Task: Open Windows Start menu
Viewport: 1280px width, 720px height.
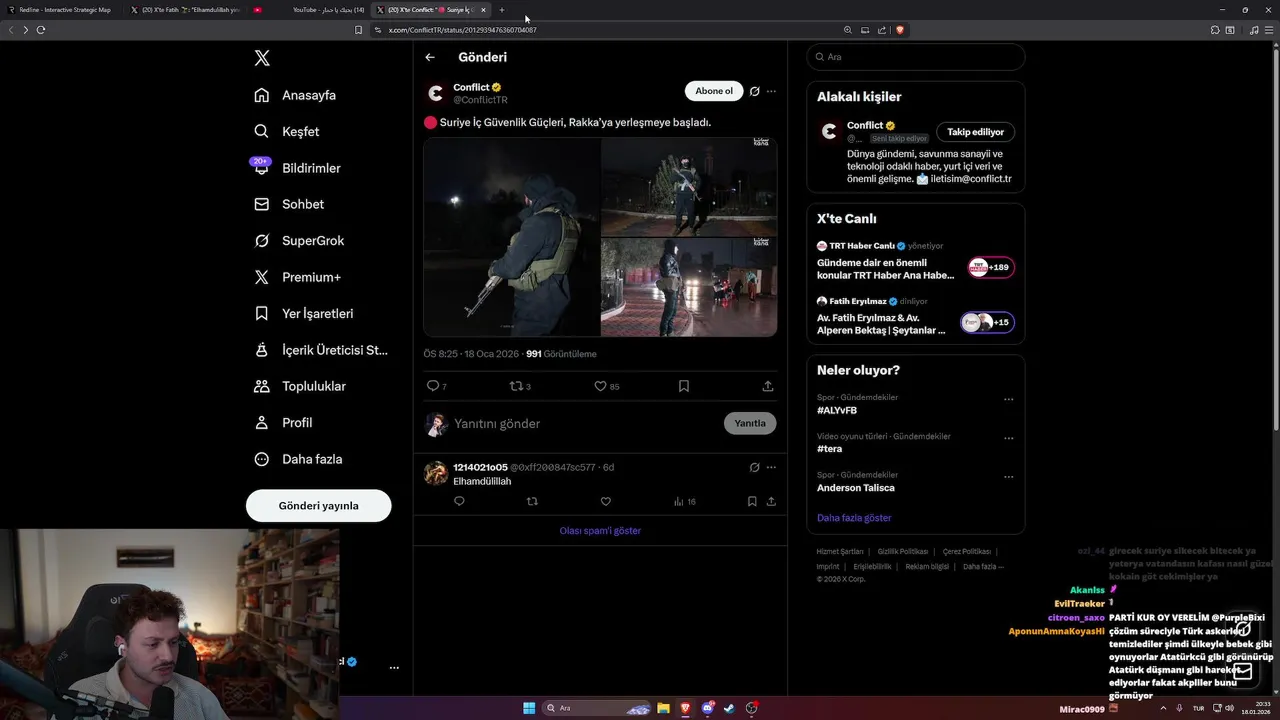Action: [529, 708]
